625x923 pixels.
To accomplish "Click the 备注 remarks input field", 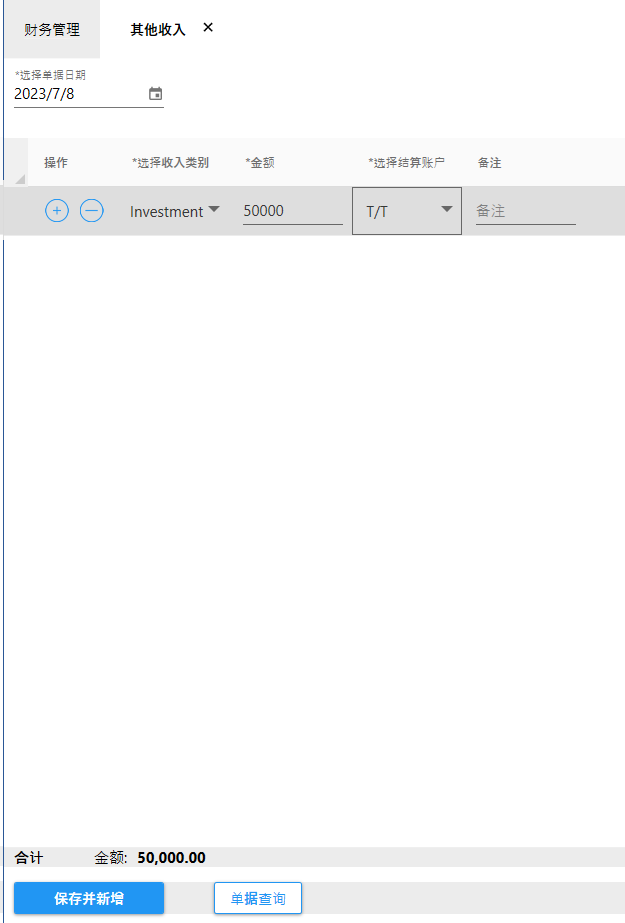I will tap(525, 211).
